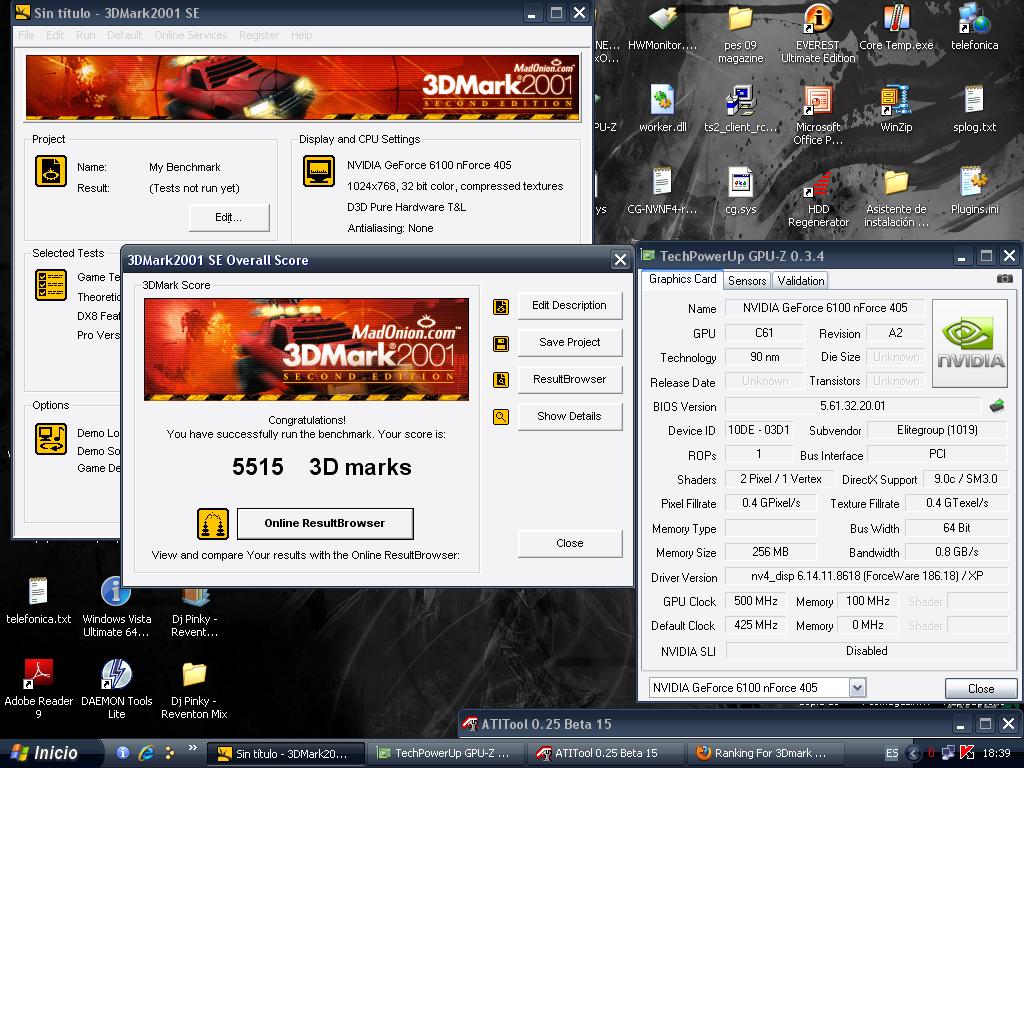Click the Online ResultBrowser tree icon

[x=213, y=524]
